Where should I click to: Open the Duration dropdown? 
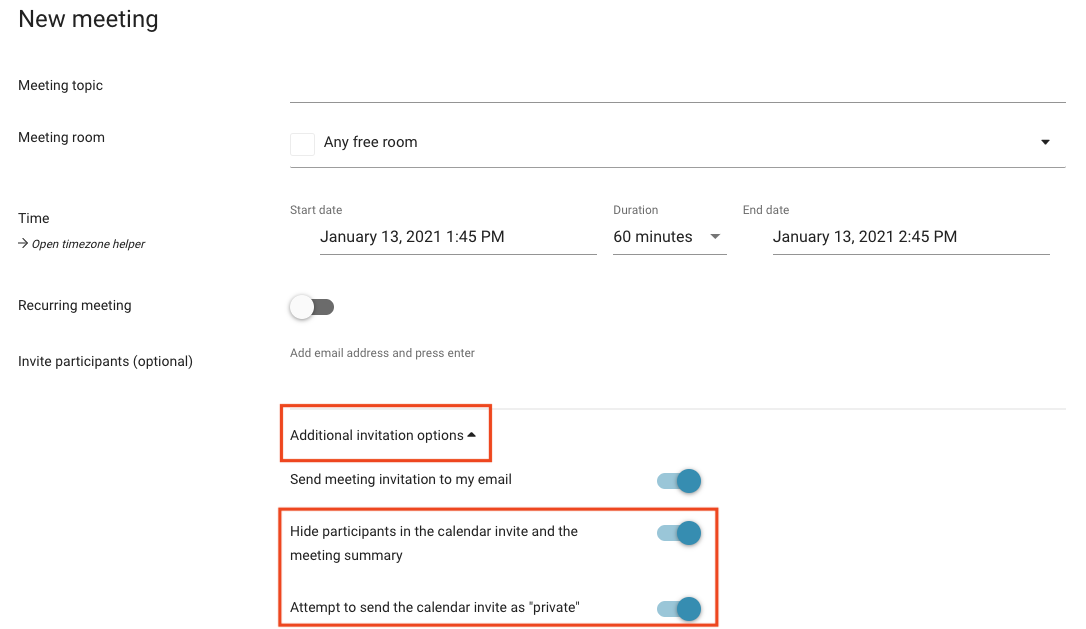click(669, 237)
